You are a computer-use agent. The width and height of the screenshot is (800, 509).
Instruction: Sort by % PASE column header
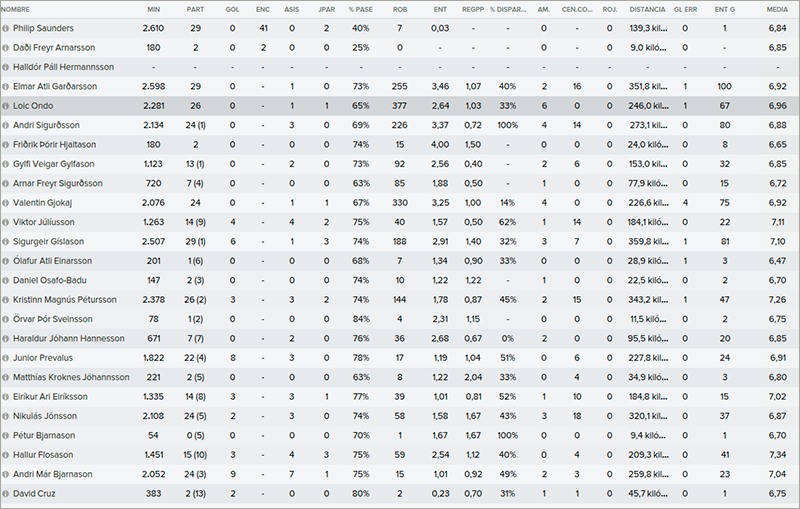click(x=361, y=9)
